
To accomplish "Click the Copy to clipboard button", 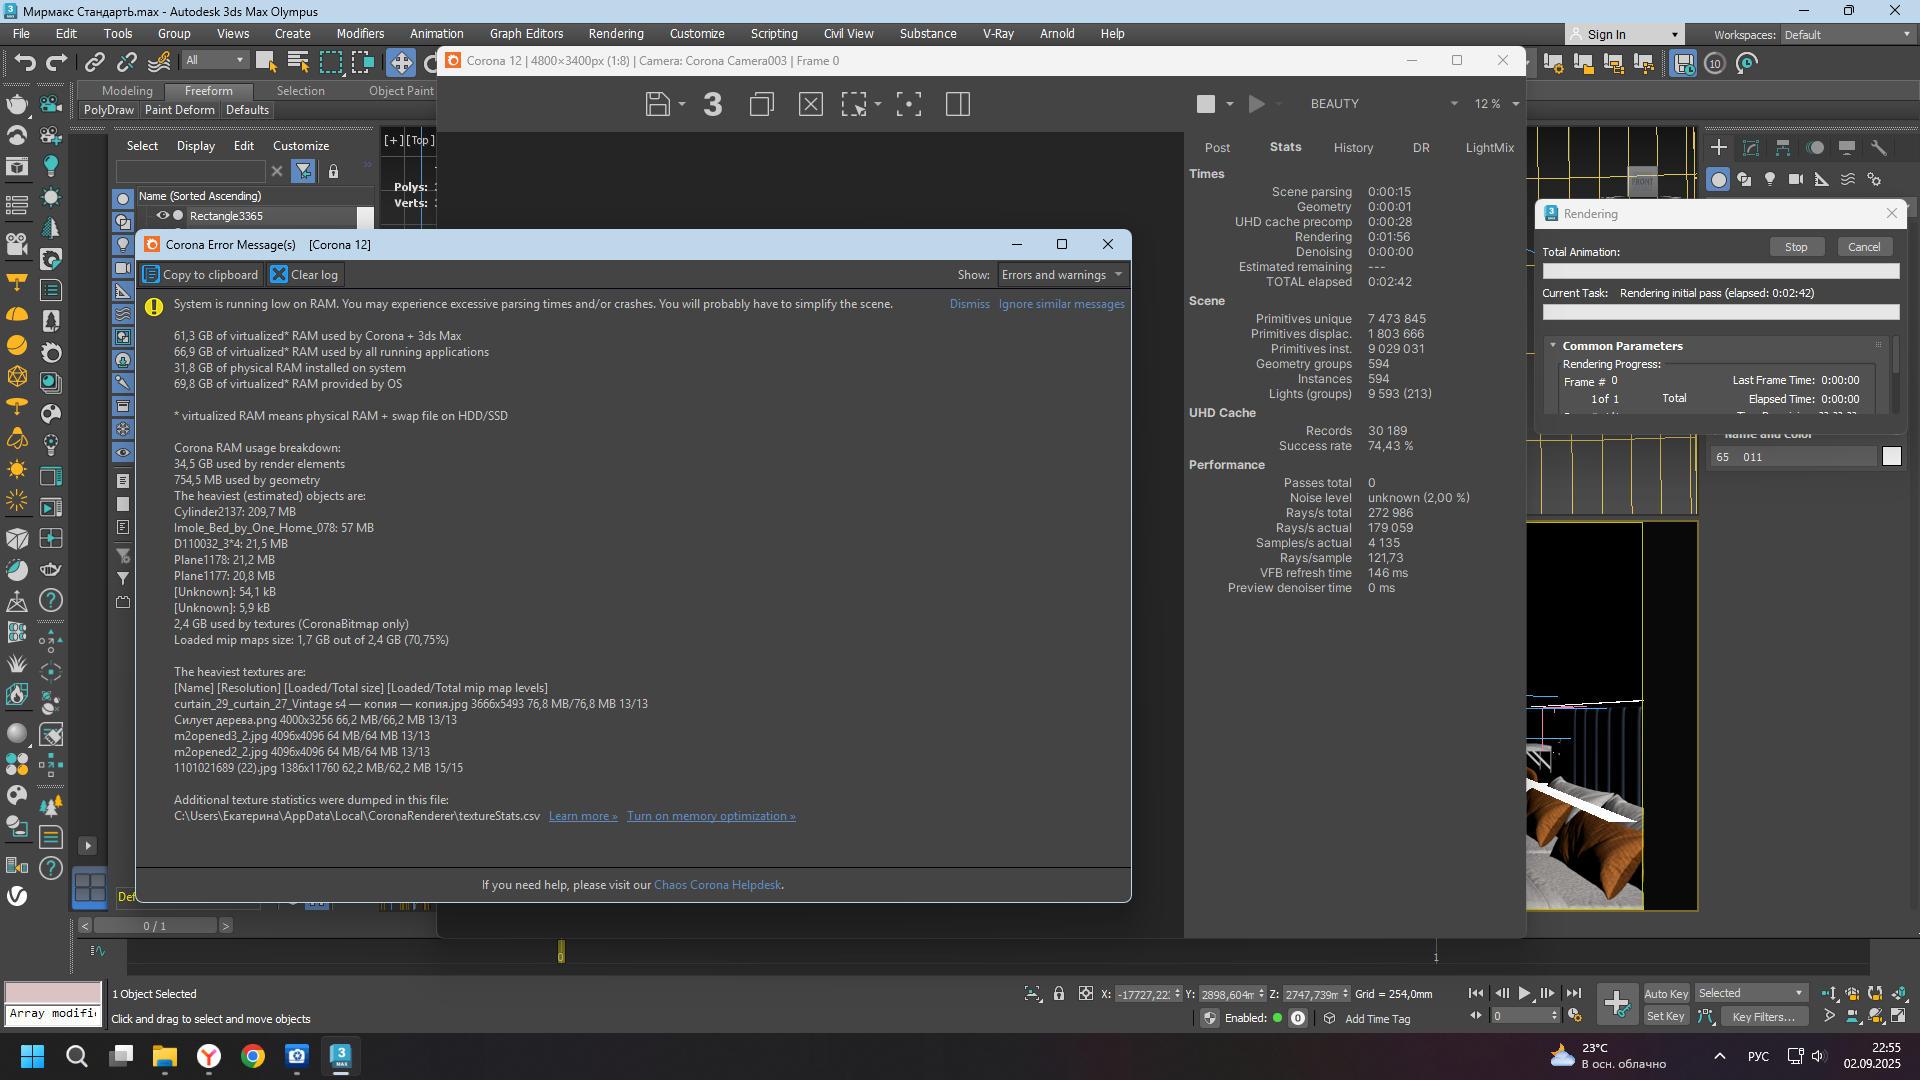I will (x=201, y=275).
